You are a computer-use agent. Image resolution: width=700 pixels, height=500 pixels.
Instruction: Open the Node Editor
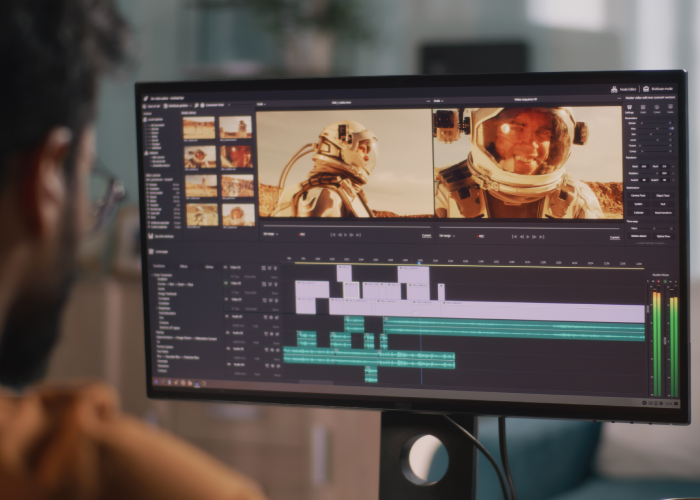[x=624, y=89]
